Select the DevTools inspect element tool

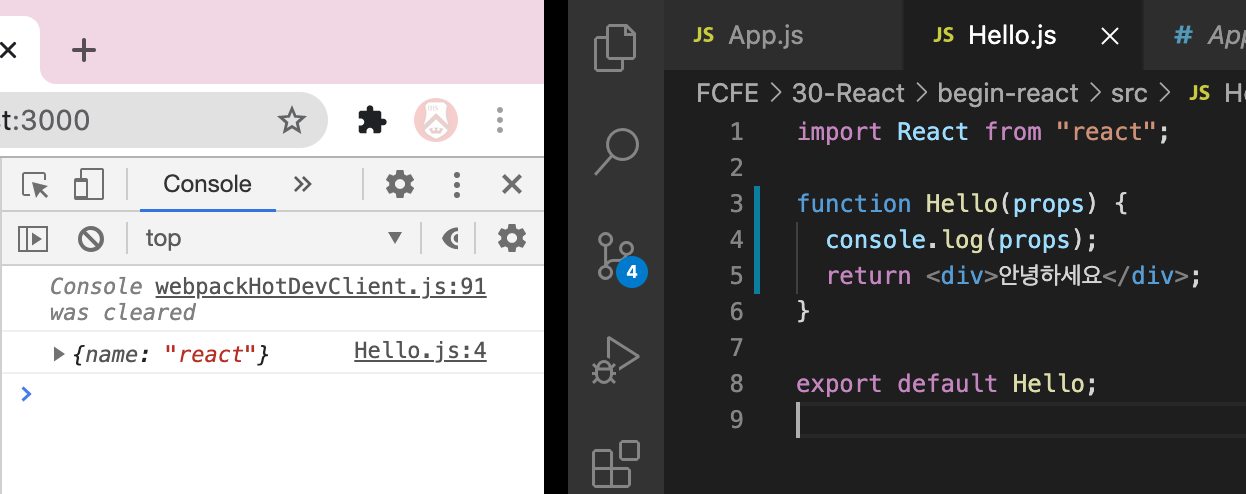(x=35, y=185)
